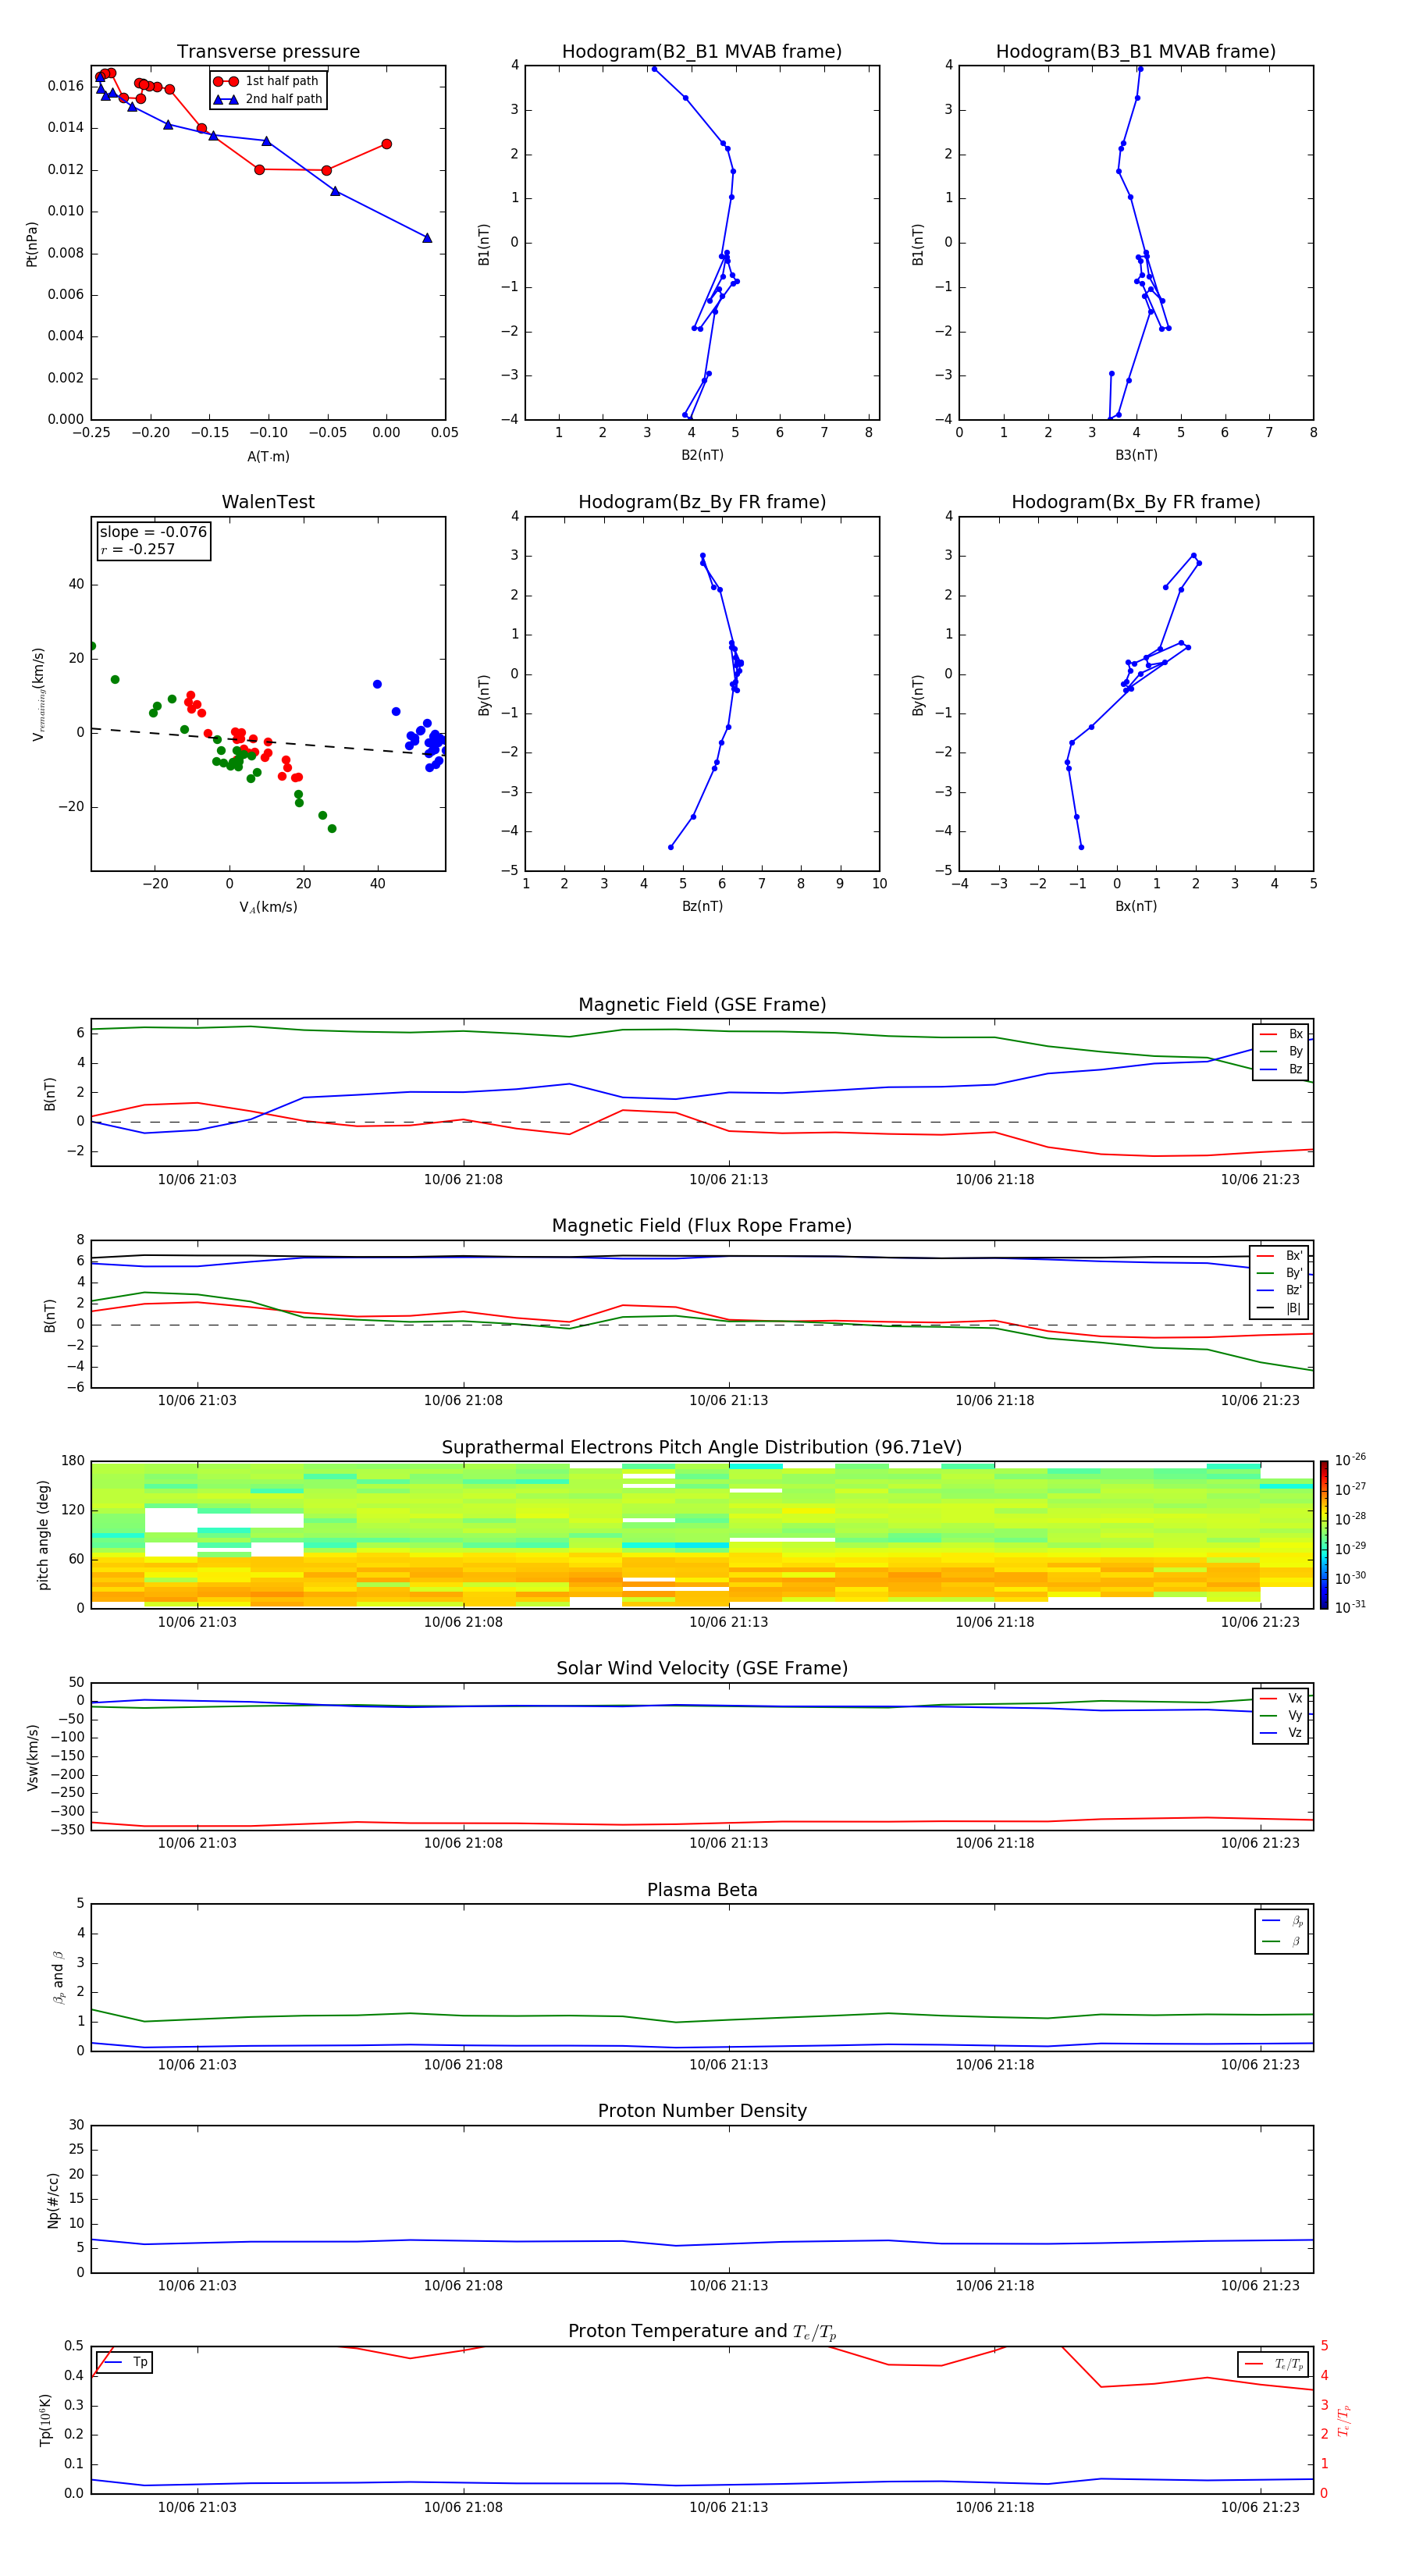Screen dimensions: 1405x2576
Task: Click the Bx' legend entry in flux rope frame
Action: pyautogui.click(x=1280, y=1256)
